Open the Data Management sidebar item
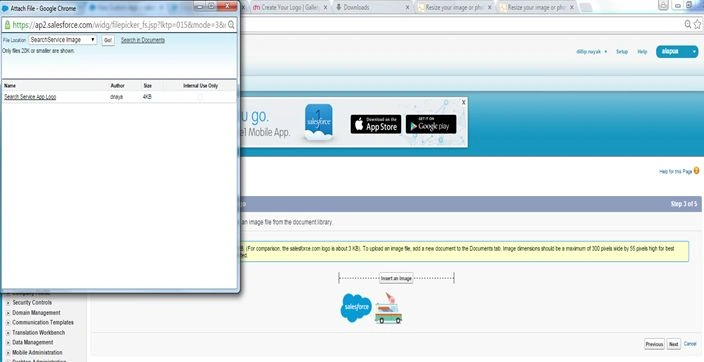 pos(33,343)
